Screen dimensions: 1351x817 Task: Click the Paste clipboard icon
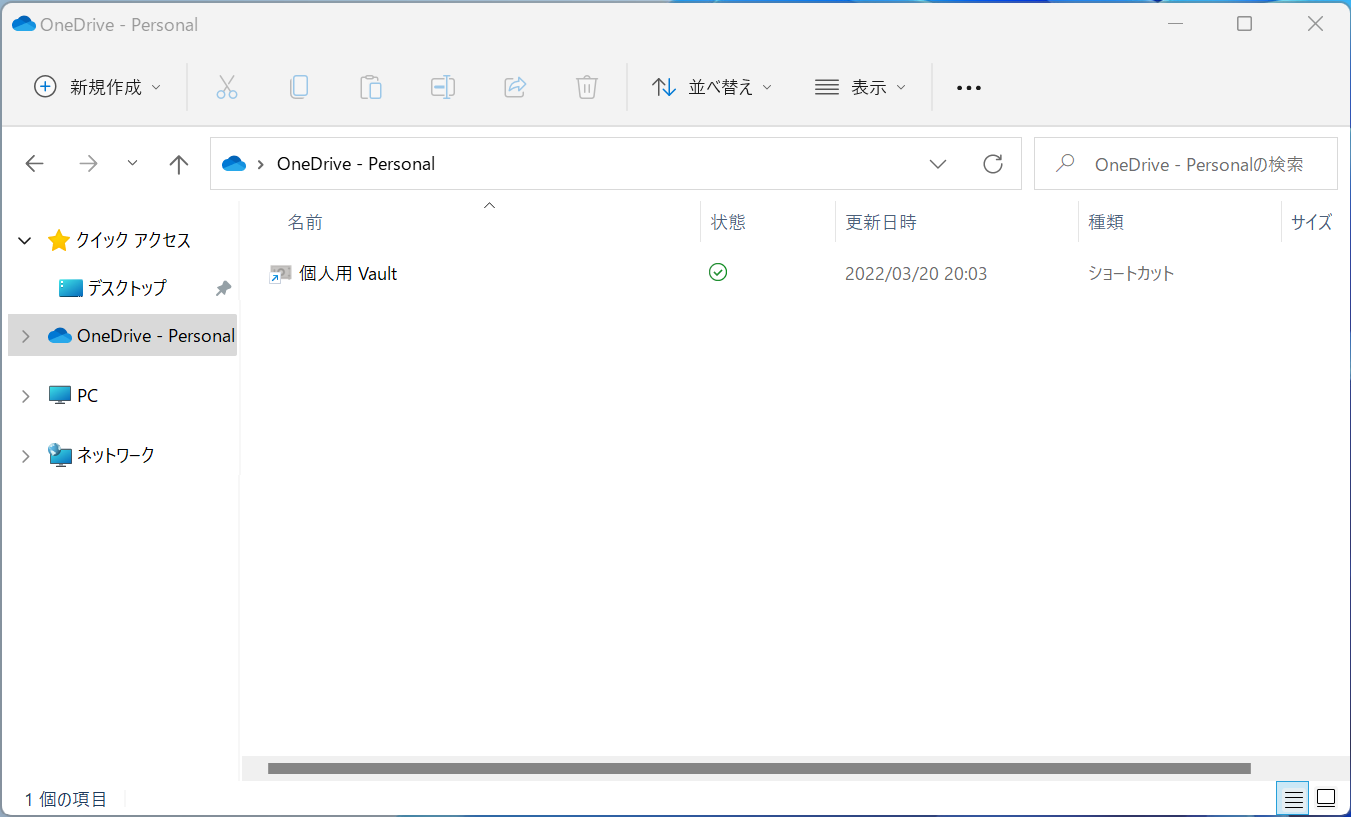coord(371,87)
